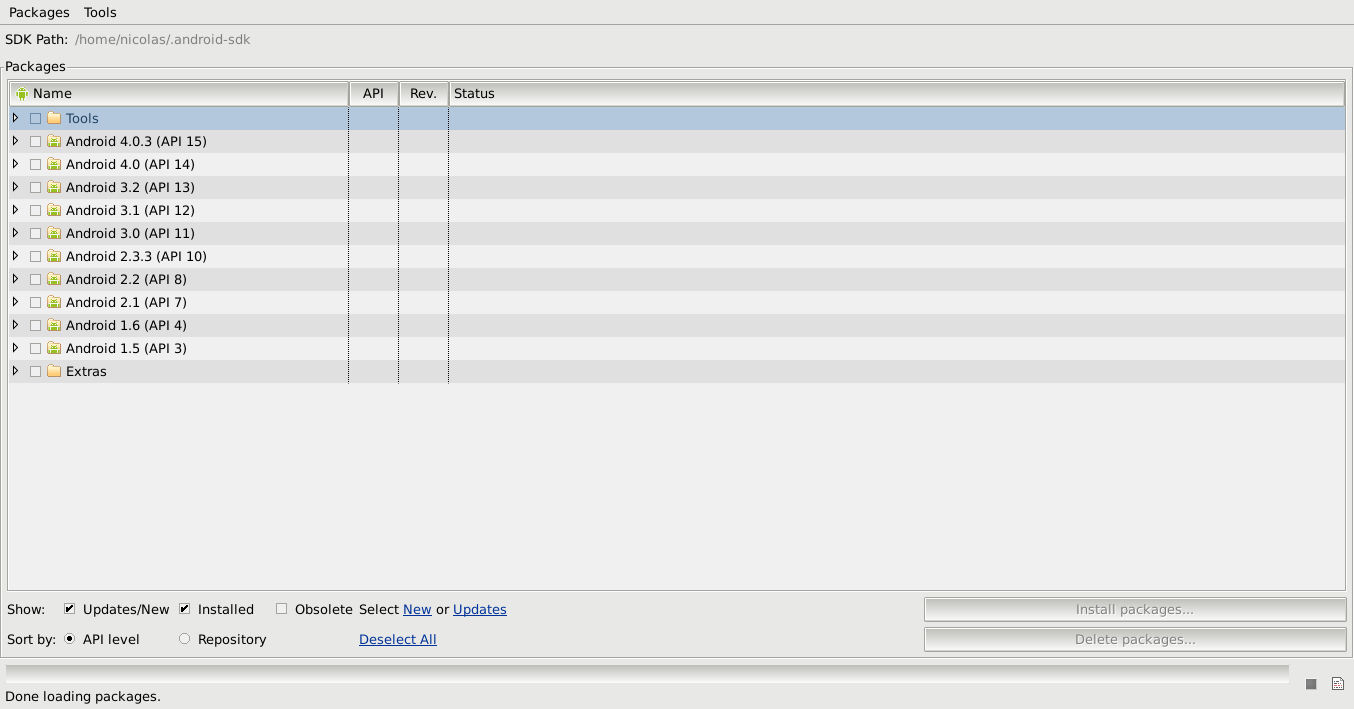The width and height of the screenshot is (1354, 709).
Task: Click the Status column header
Action: point(896,93)
